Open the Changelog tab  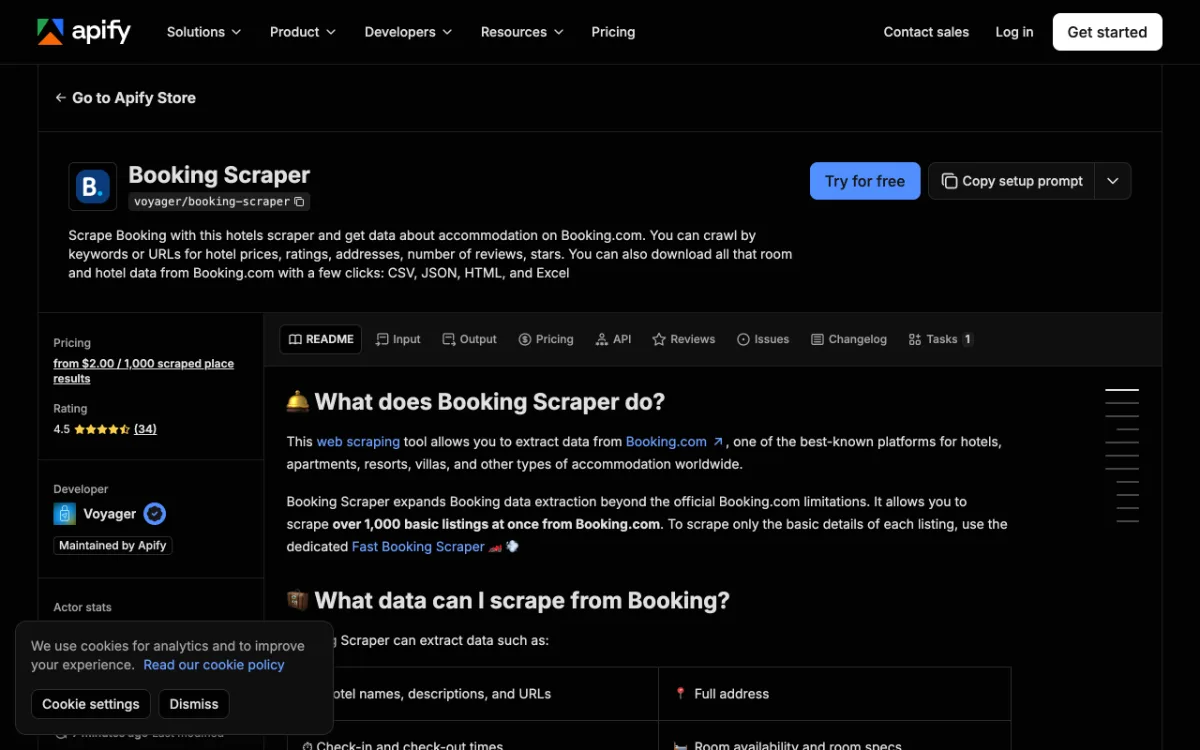(x=849, y=339)
